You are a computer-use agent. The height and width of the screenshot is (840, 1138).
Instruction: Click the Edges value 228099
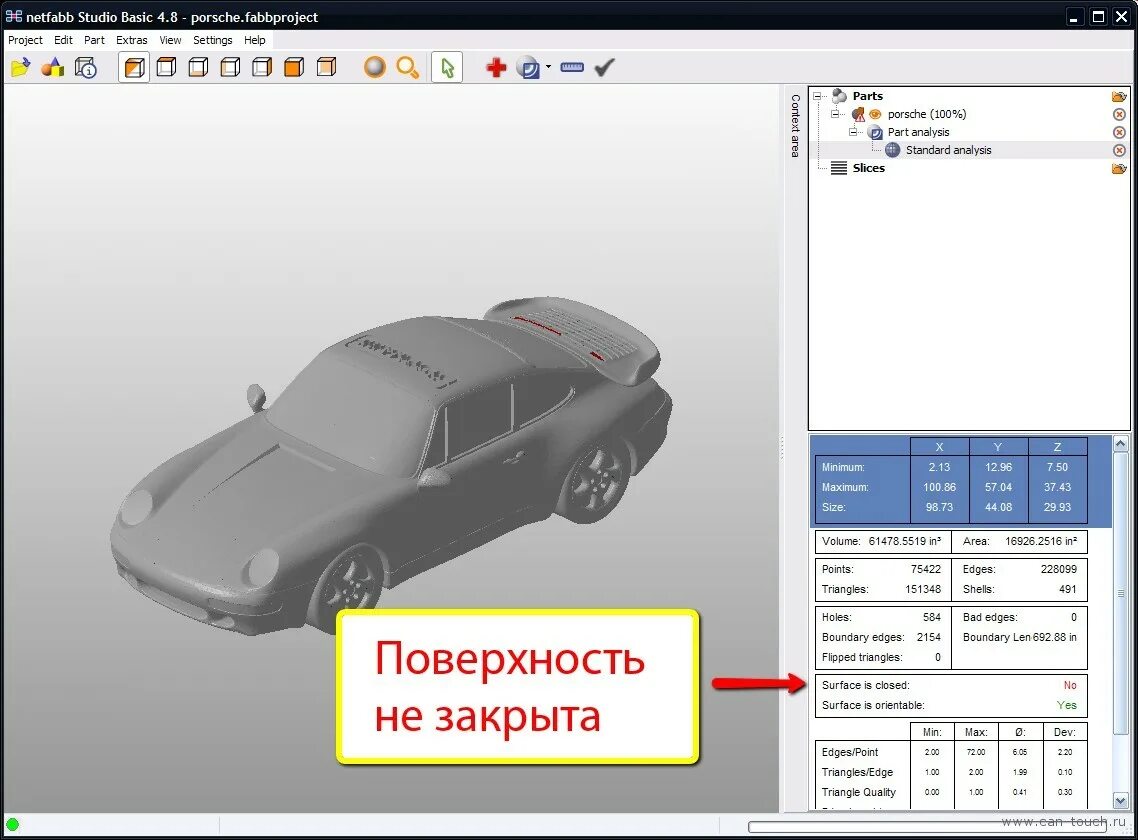coord(1059,569)
